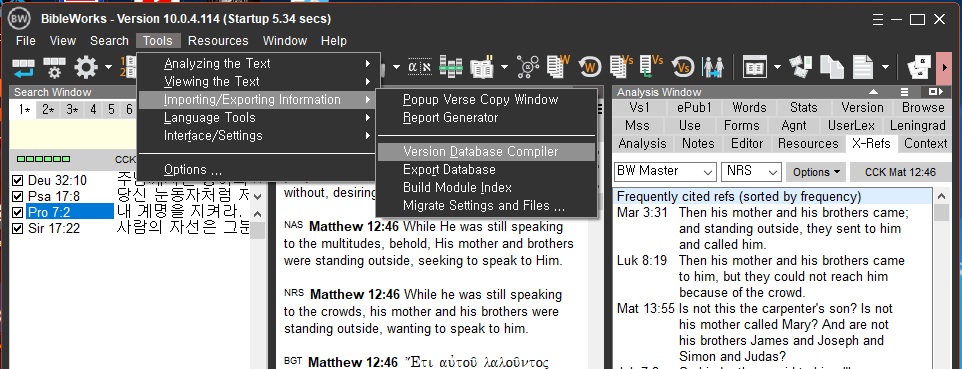Click the two overlapping copy pages icon
962x369 pixels.
tap(832, 67)
